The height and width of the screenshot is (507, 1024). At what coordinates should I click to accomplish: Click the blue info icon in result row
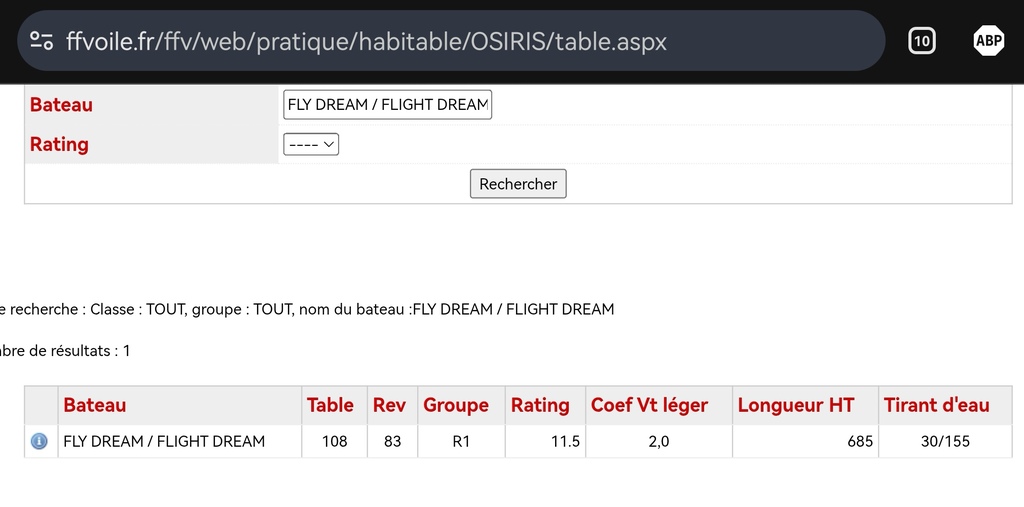pos(40,441)
